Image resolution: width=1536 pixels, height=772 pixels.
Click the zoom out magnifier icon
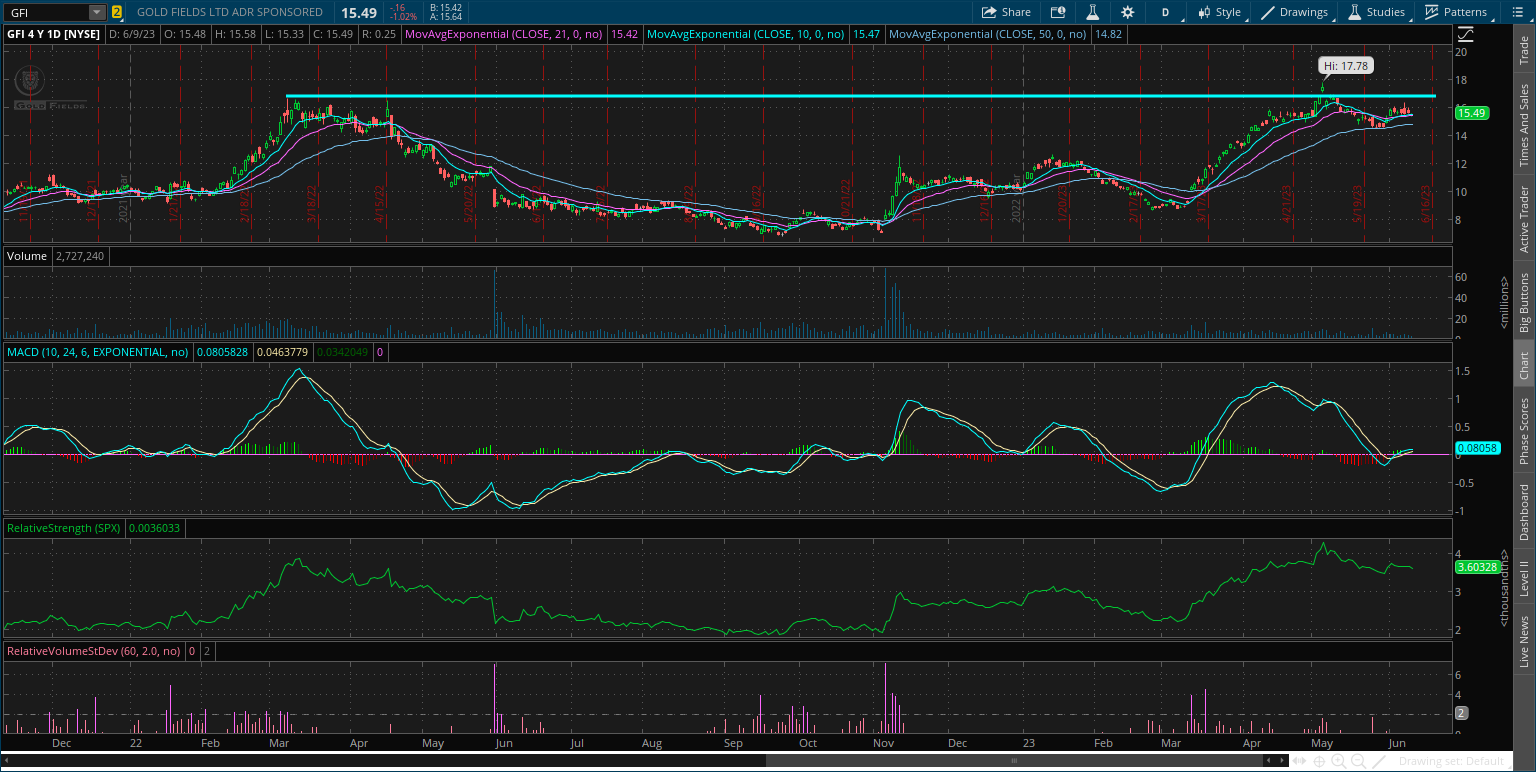1358,761
